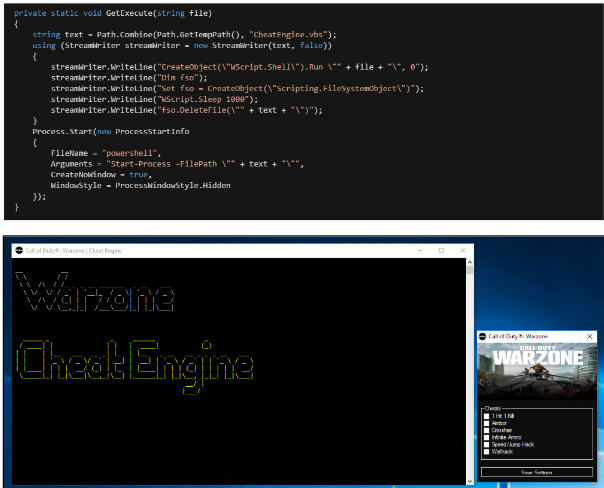Maximize the Warzone | Cheat Engine console window
This screenshot has width=604, height=488.
click(x=441, y=250)
